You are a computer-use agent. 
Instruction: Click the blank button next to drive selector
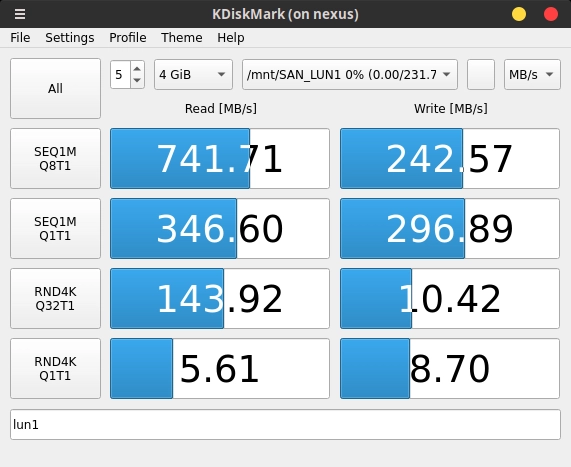pos(481,75)
